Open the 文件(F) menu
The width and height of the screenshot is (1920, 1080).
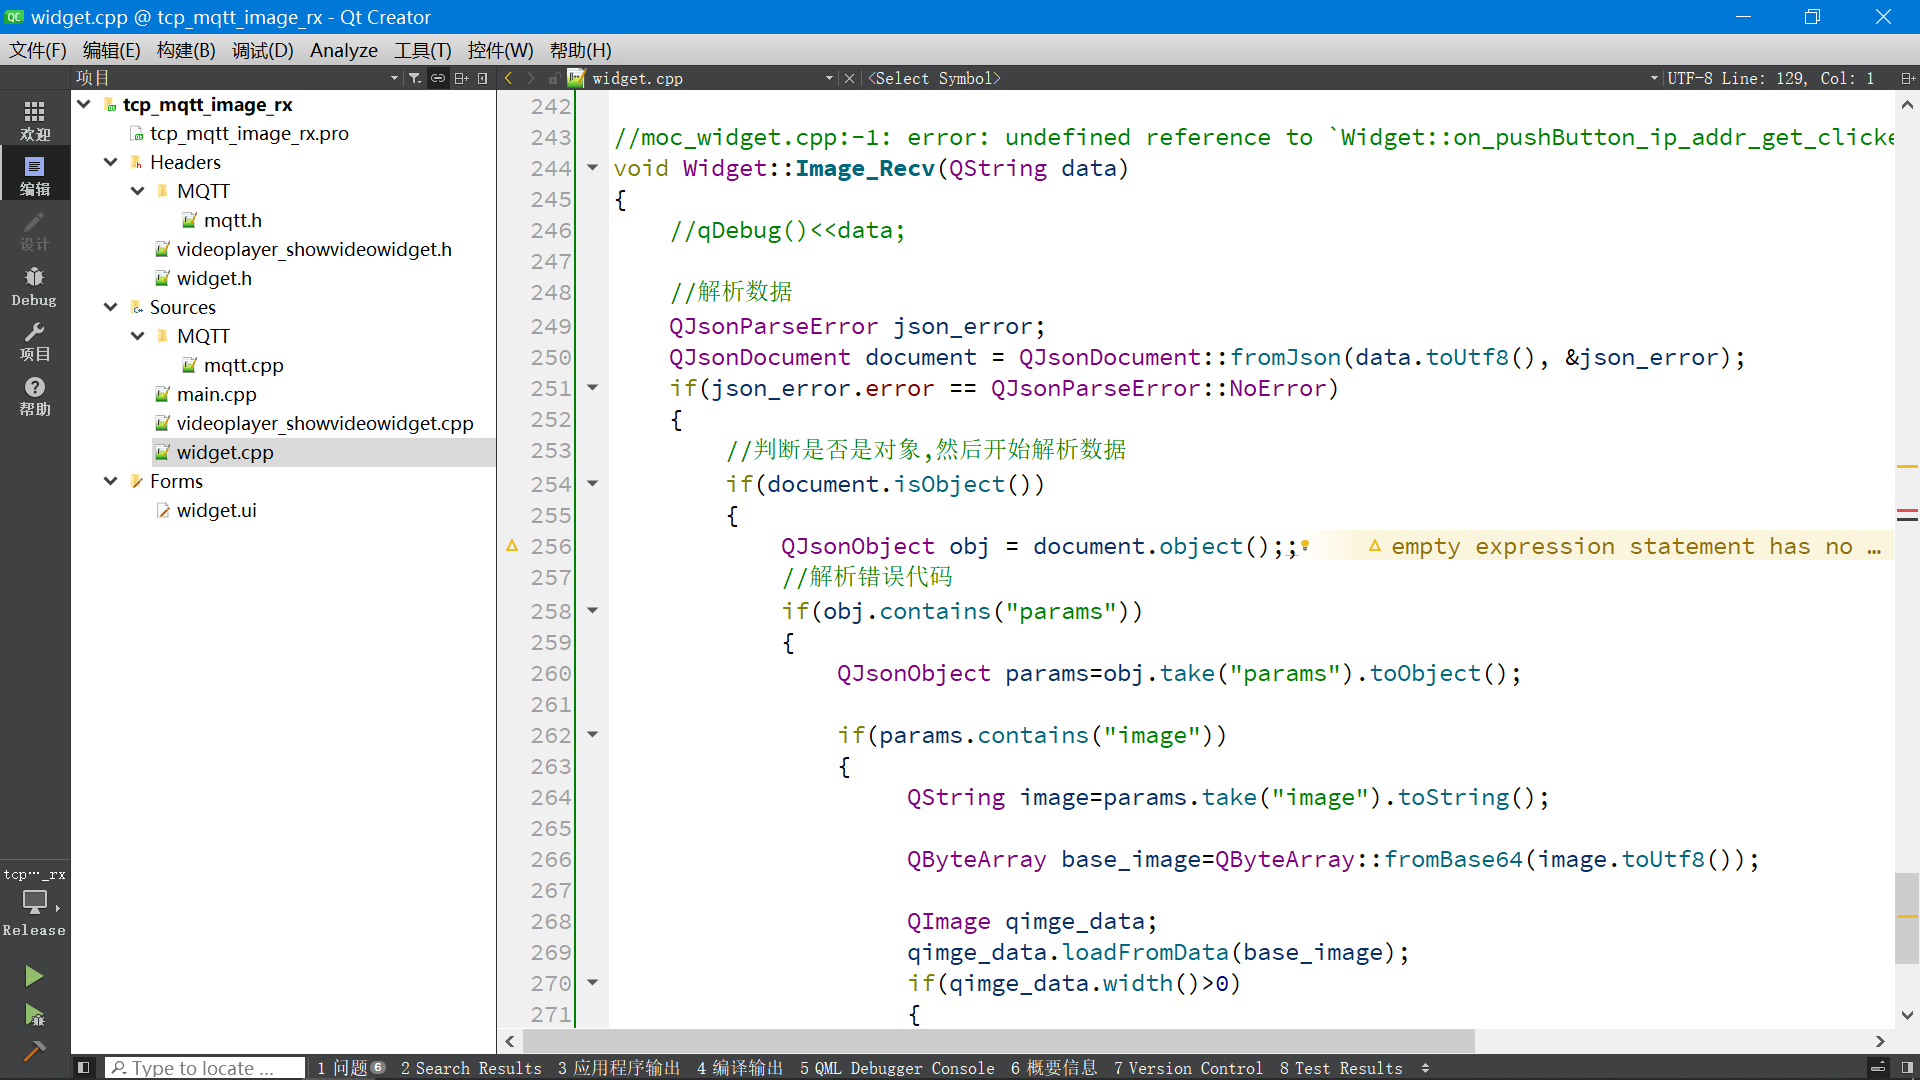(x=38, y=50)
